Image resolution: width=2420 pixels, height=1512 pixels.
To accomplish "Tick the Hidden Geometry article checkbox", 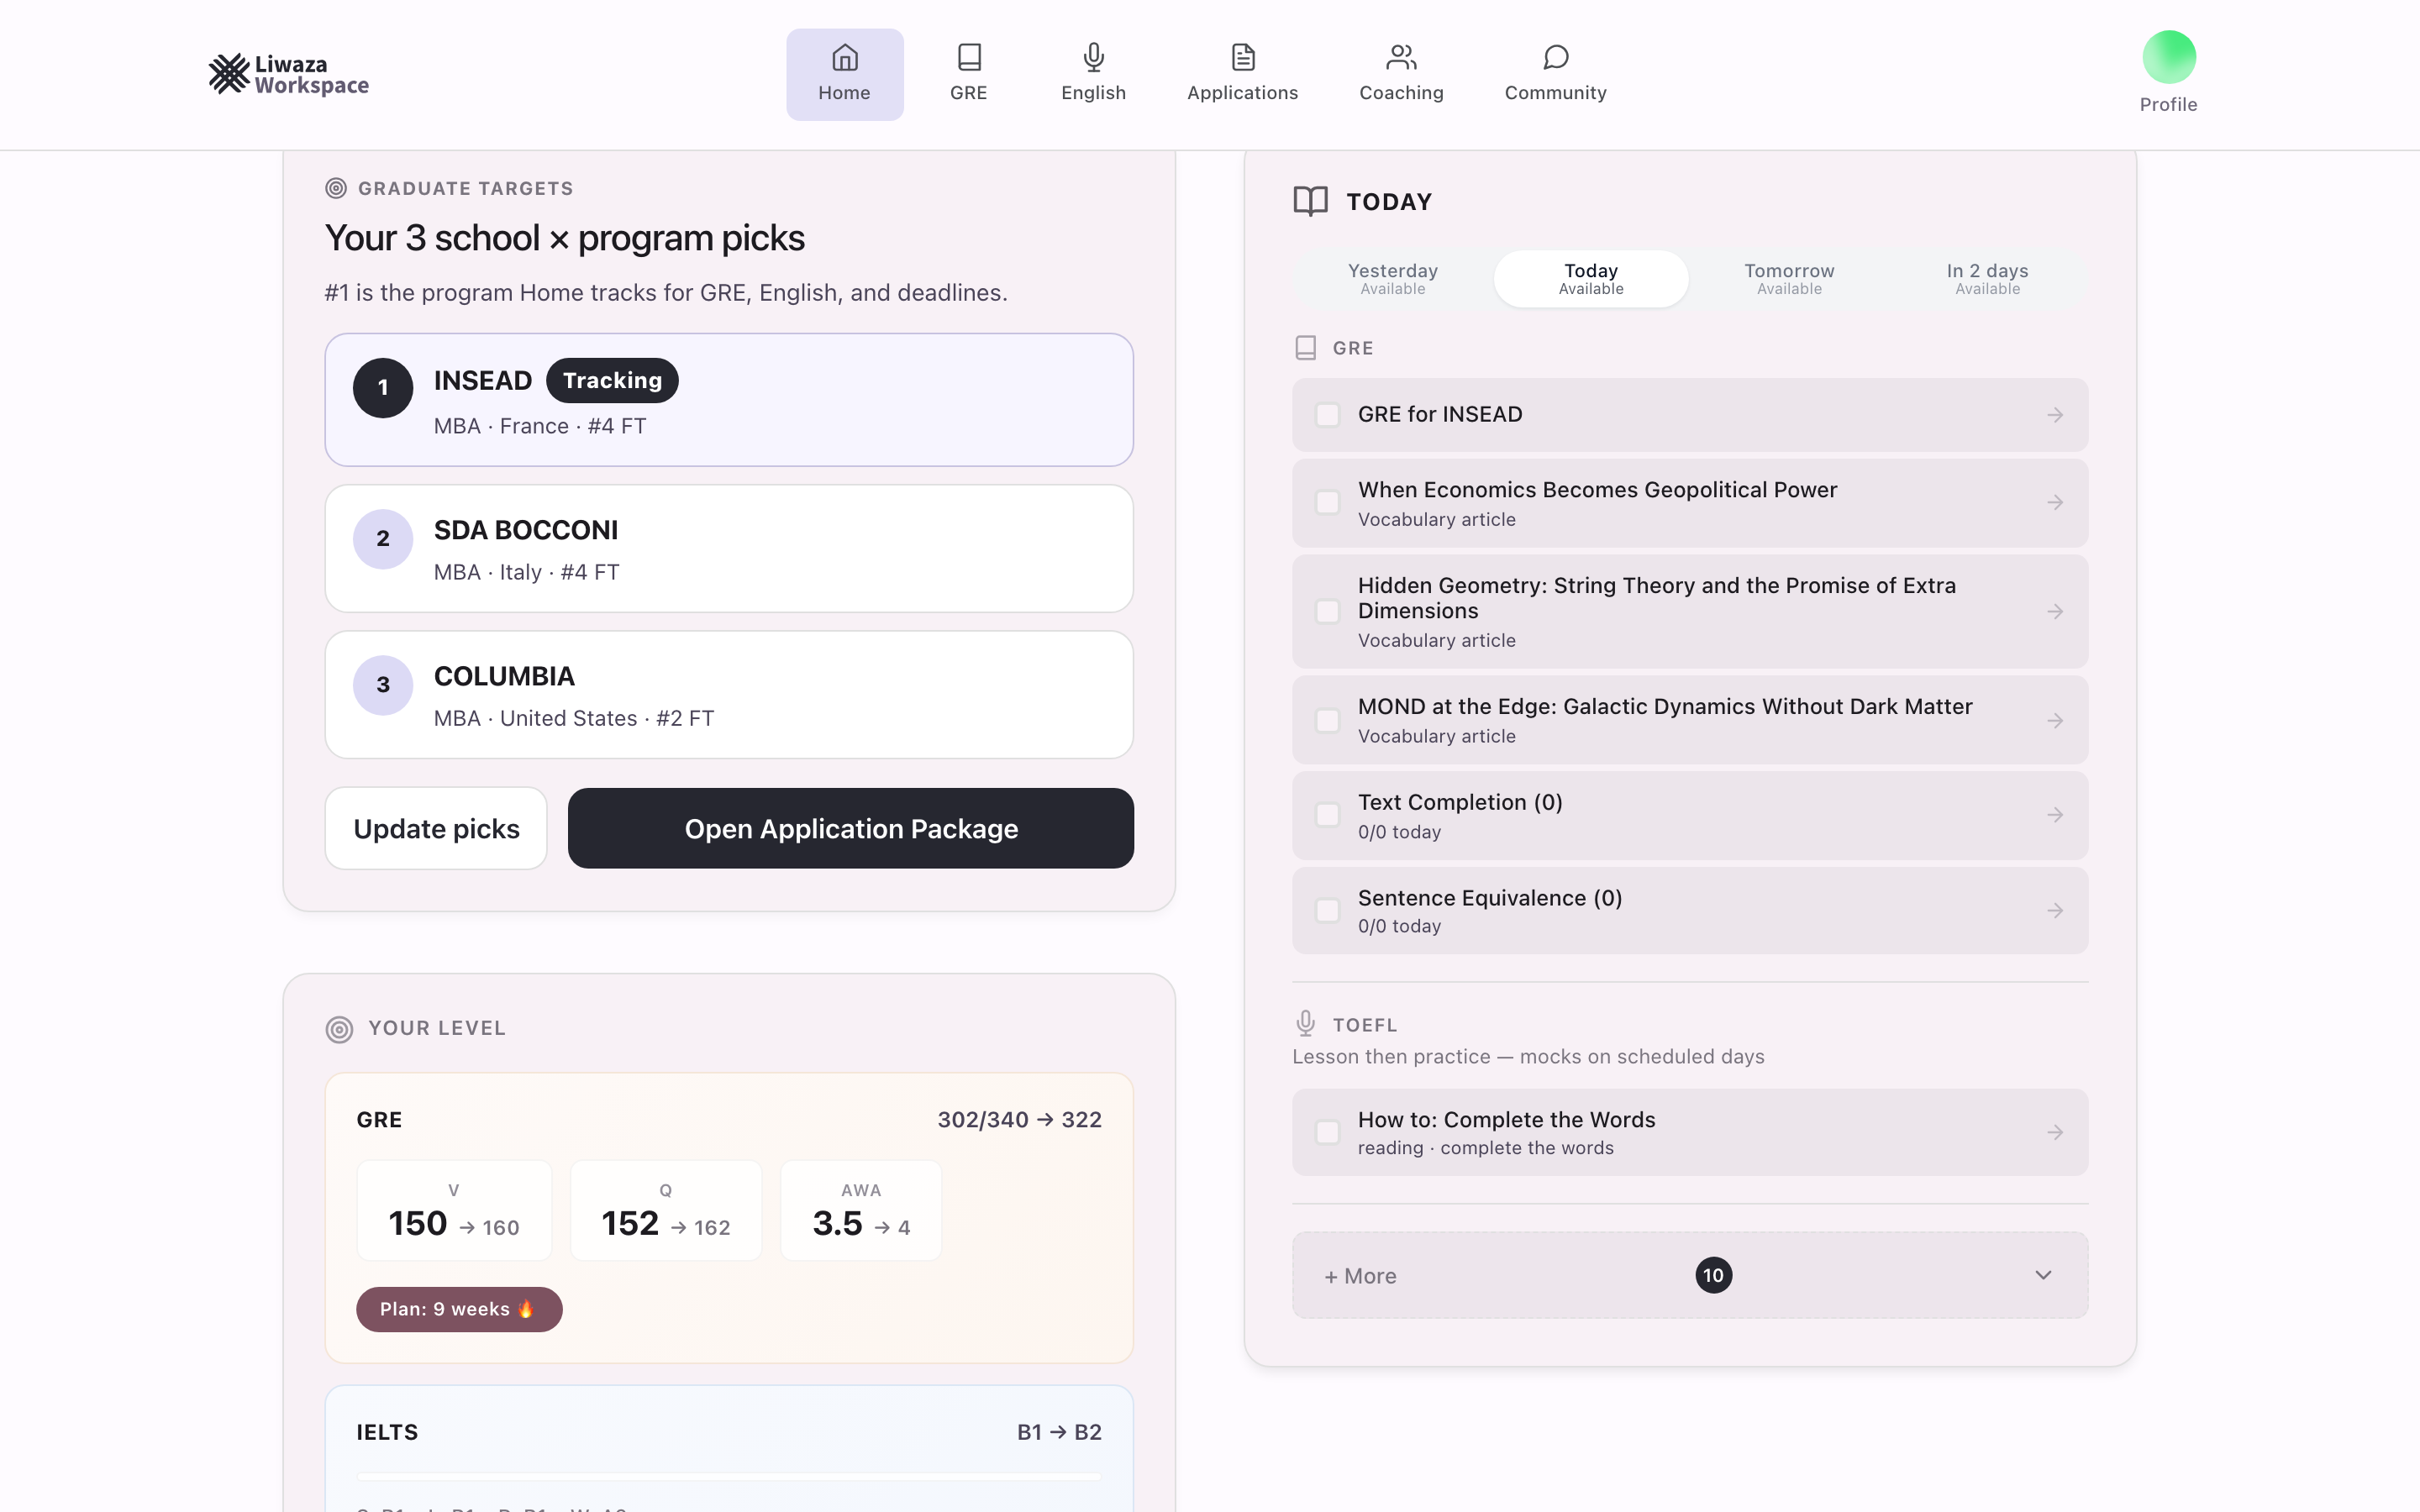I will point(1327,612).
